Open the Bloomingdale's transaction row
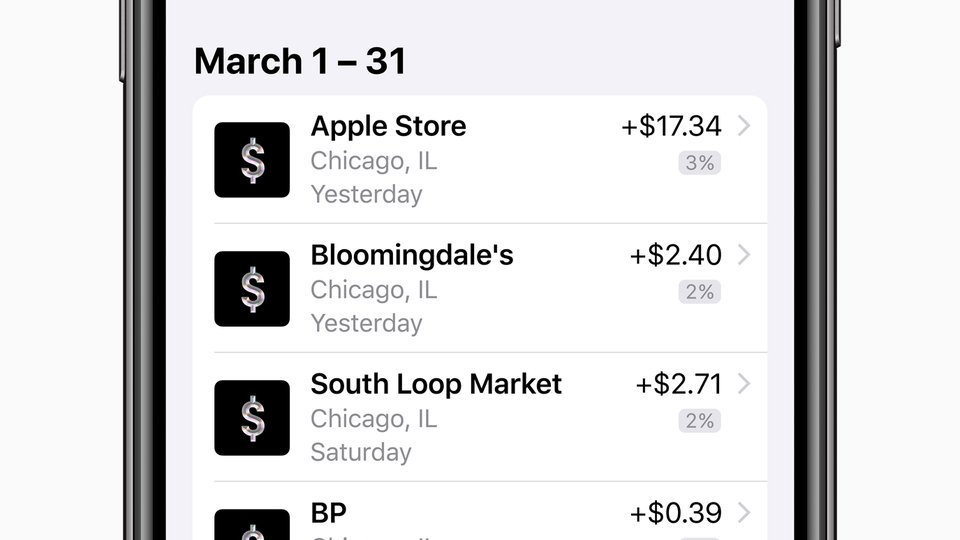 click(x=480, y=288)
